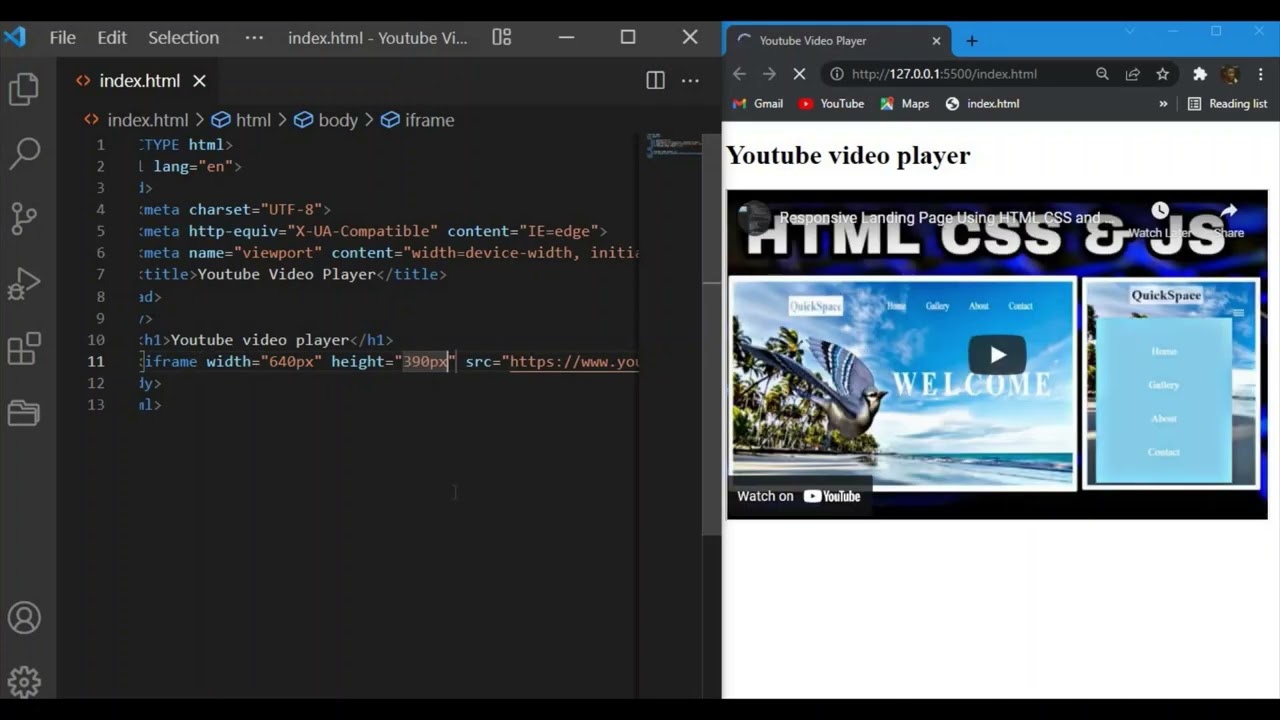Viewport: 1280px width, 720px height.
Task: Open Source Control view
Action: click(23, 218)
